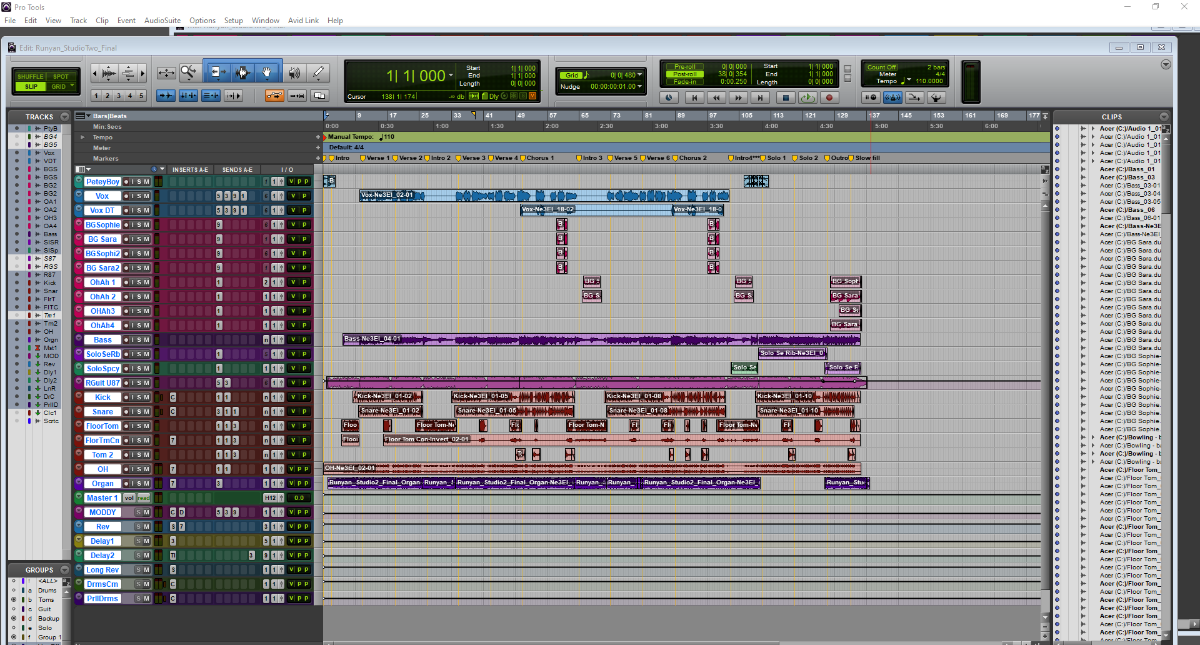Screen dimensions: 1200x645
Task: Toggle Link Track and Edit Selection
Action: (211, 96)
